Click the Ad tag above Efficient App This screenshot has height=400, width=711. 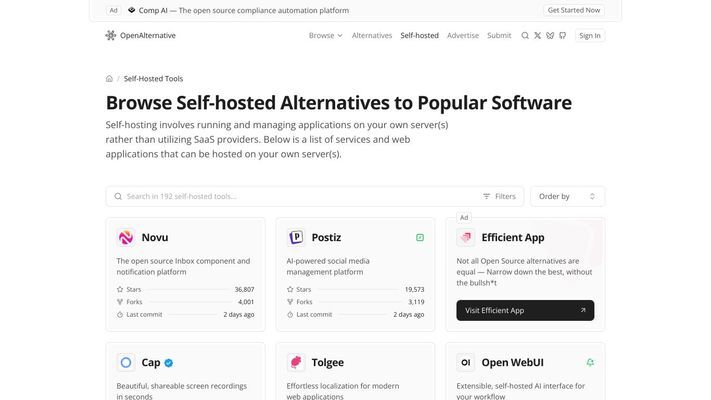pyautogui.click(x=464, y=218)
